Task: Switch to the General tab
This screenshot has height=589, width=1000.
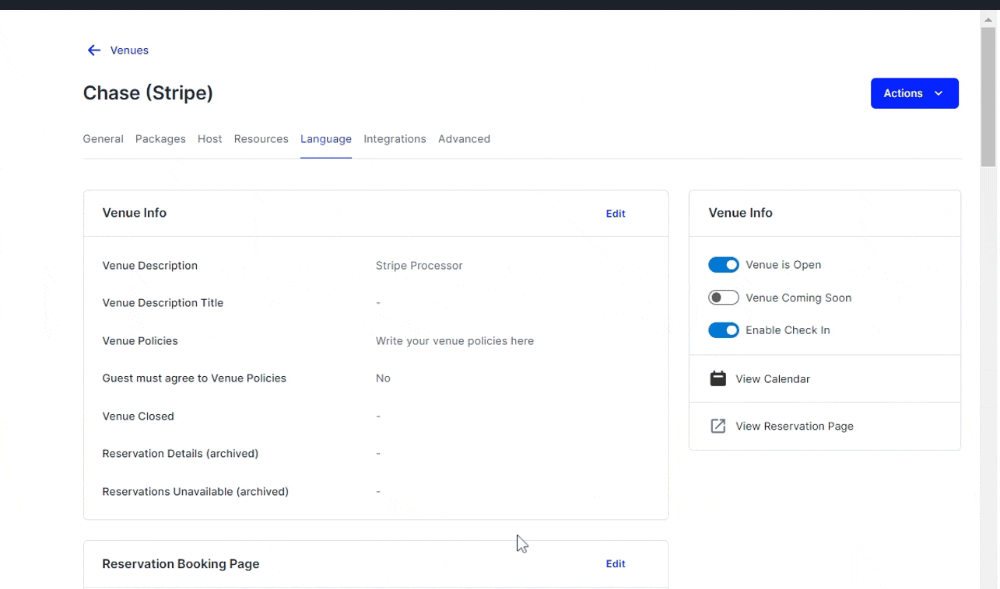Action: (103, 139)
